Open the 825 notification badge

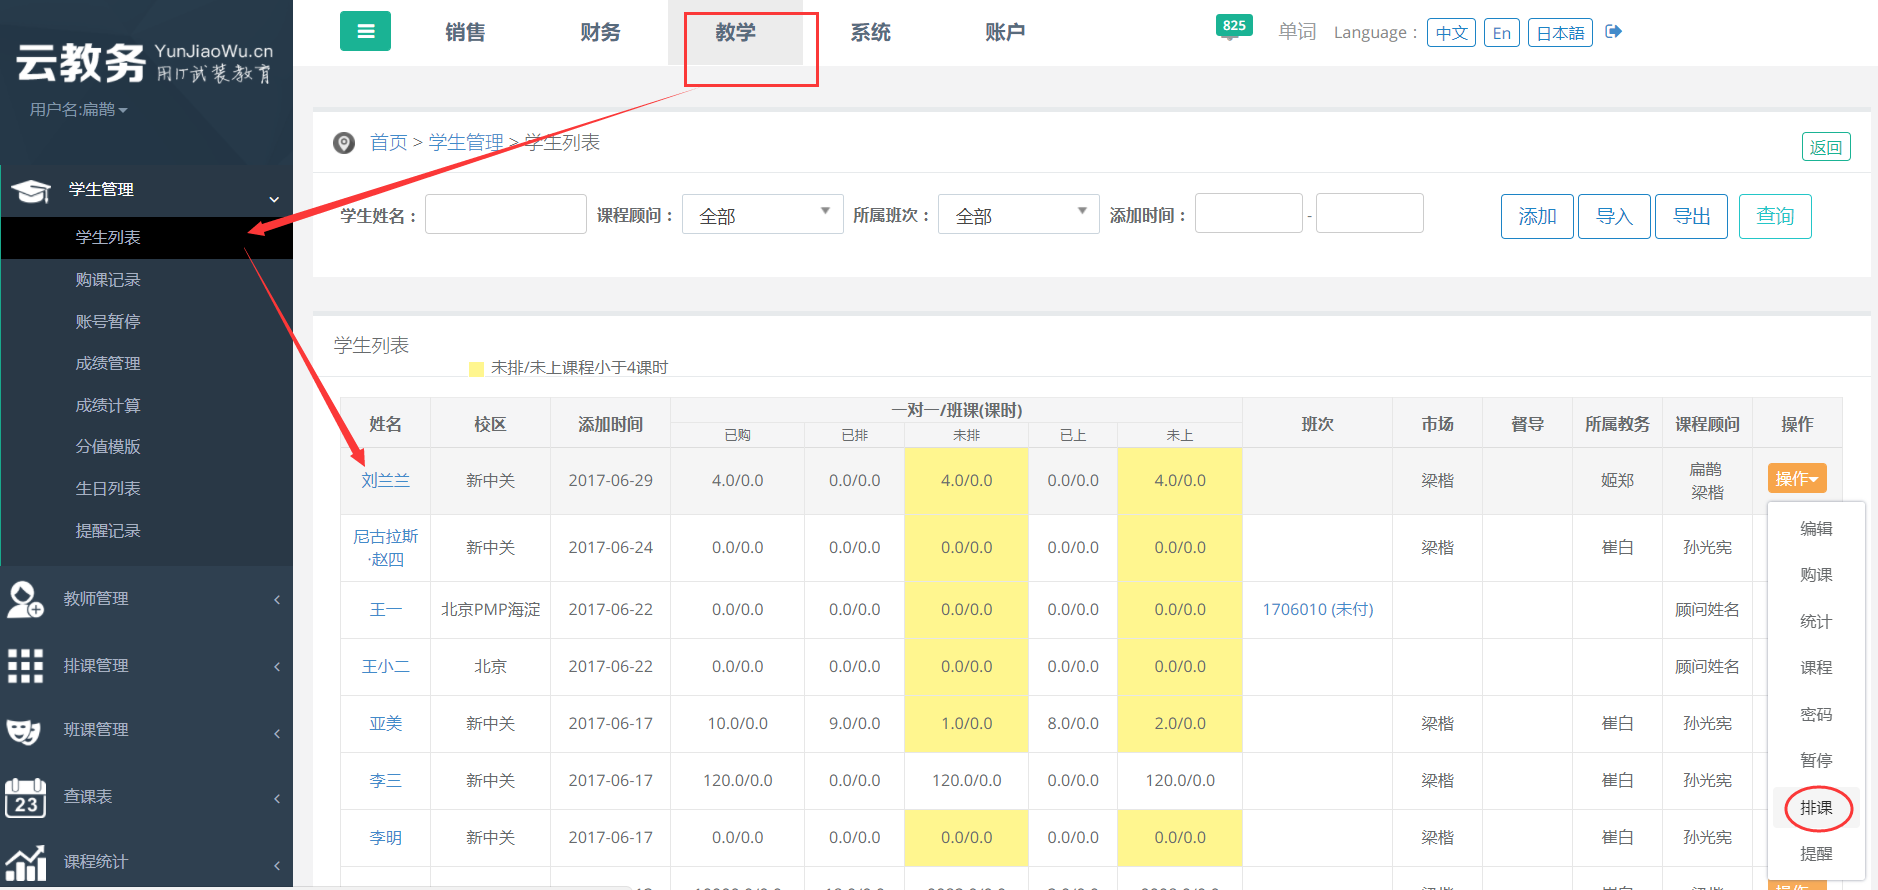point(1234,26)
